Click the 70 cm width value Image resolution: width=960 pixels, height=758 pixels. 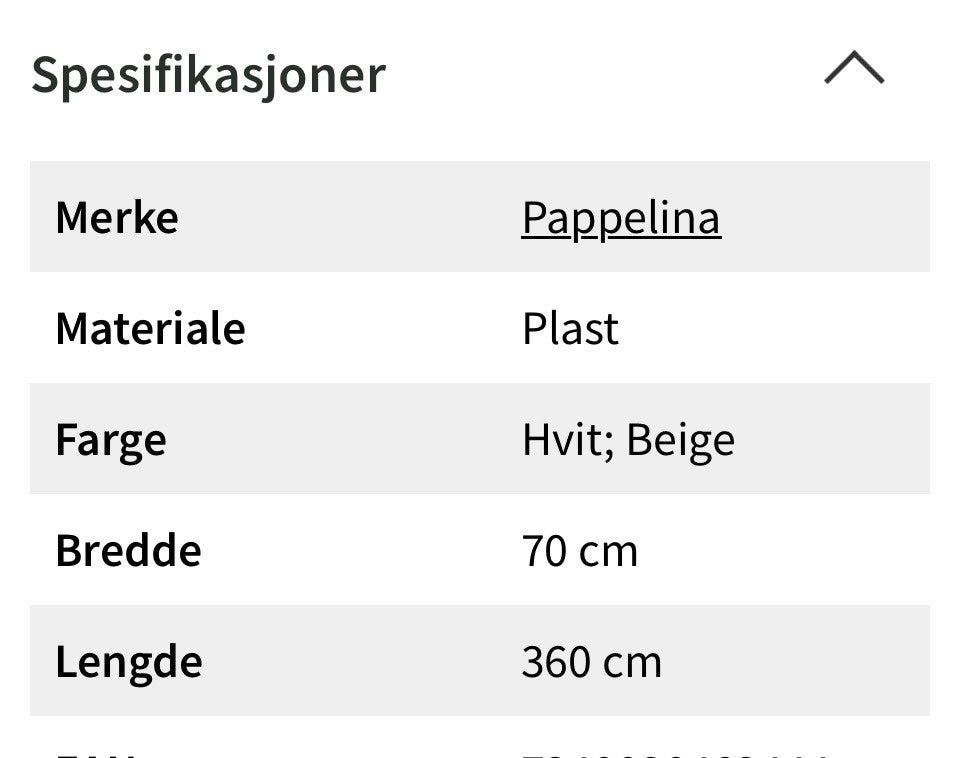click(580, 549)
